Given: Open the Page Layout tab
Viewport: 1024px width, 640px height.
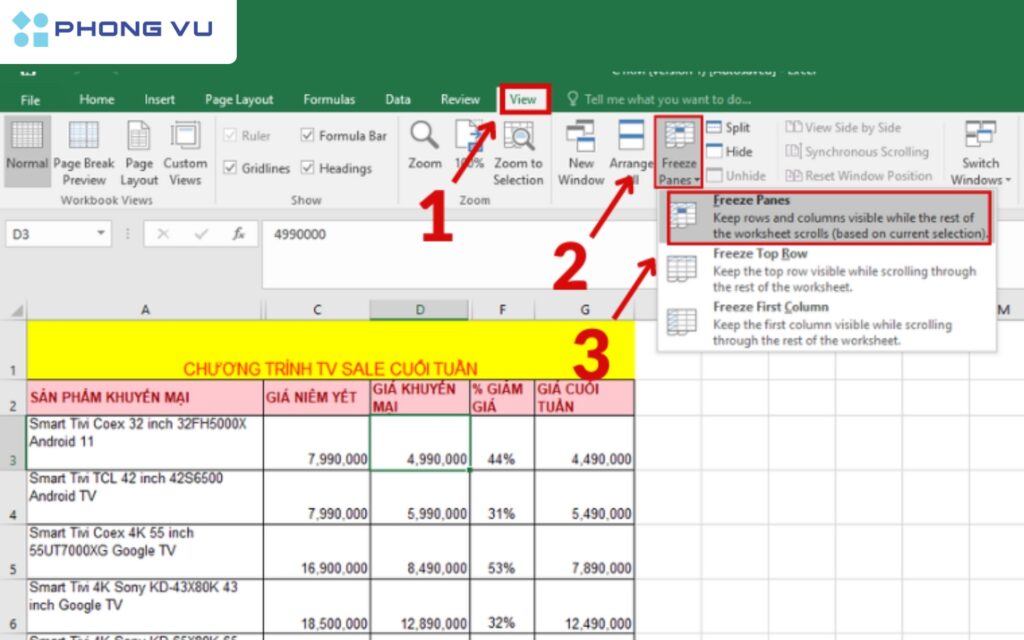Looking at the screenshot, I should [x=239, y=99].
